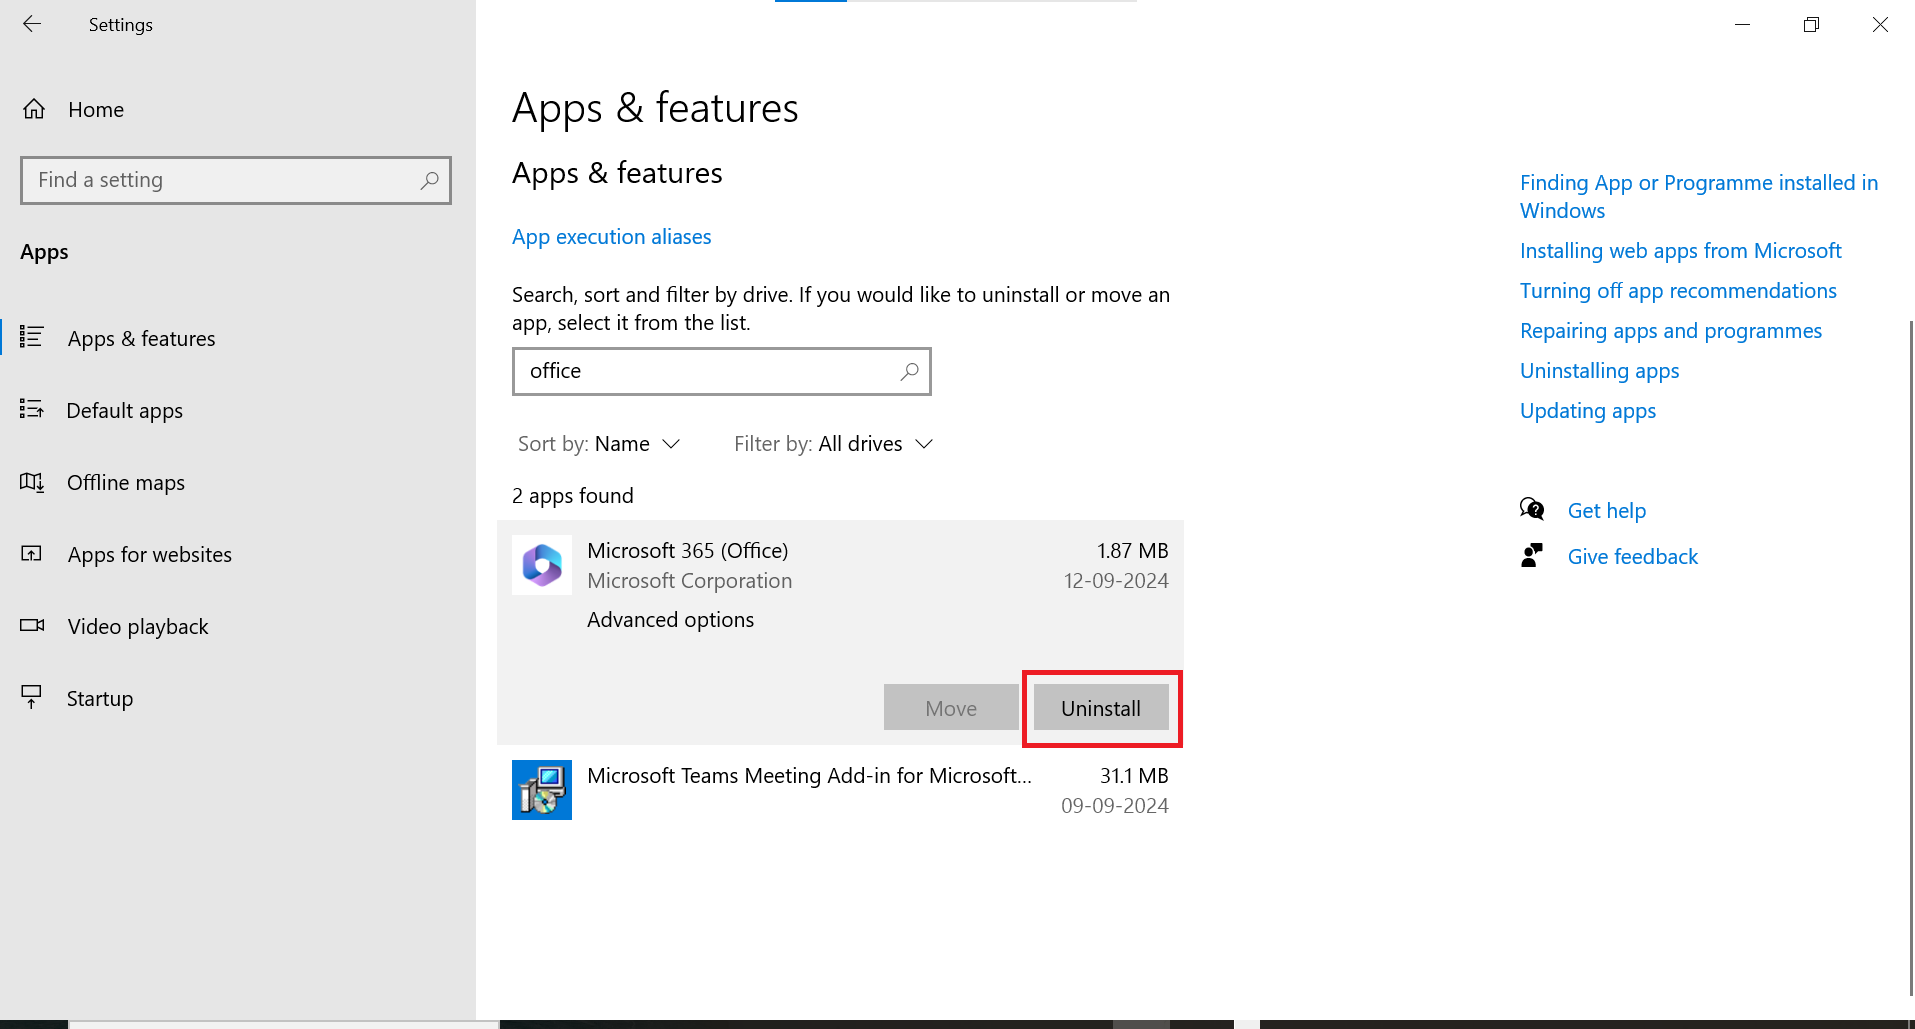Select Microsoft Teams Meeting Add-in entry
1915x1029 pixels.
[x=840, y=790]
